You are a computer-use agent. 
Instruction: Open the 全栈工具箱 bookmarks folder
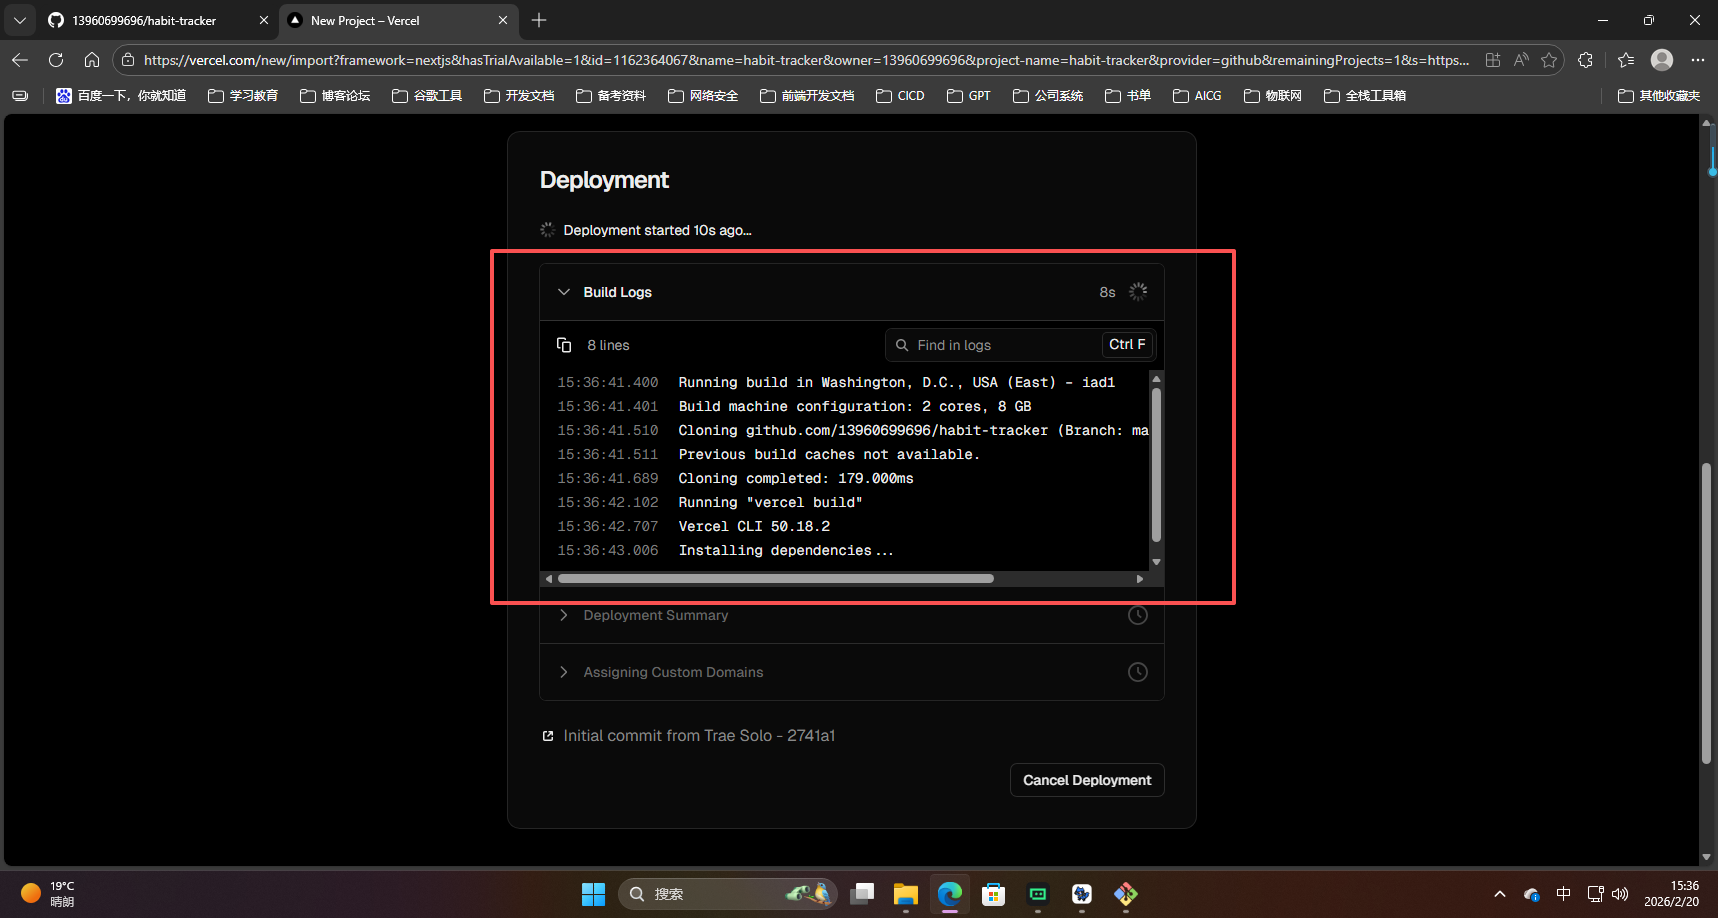tap(1365, 96)
